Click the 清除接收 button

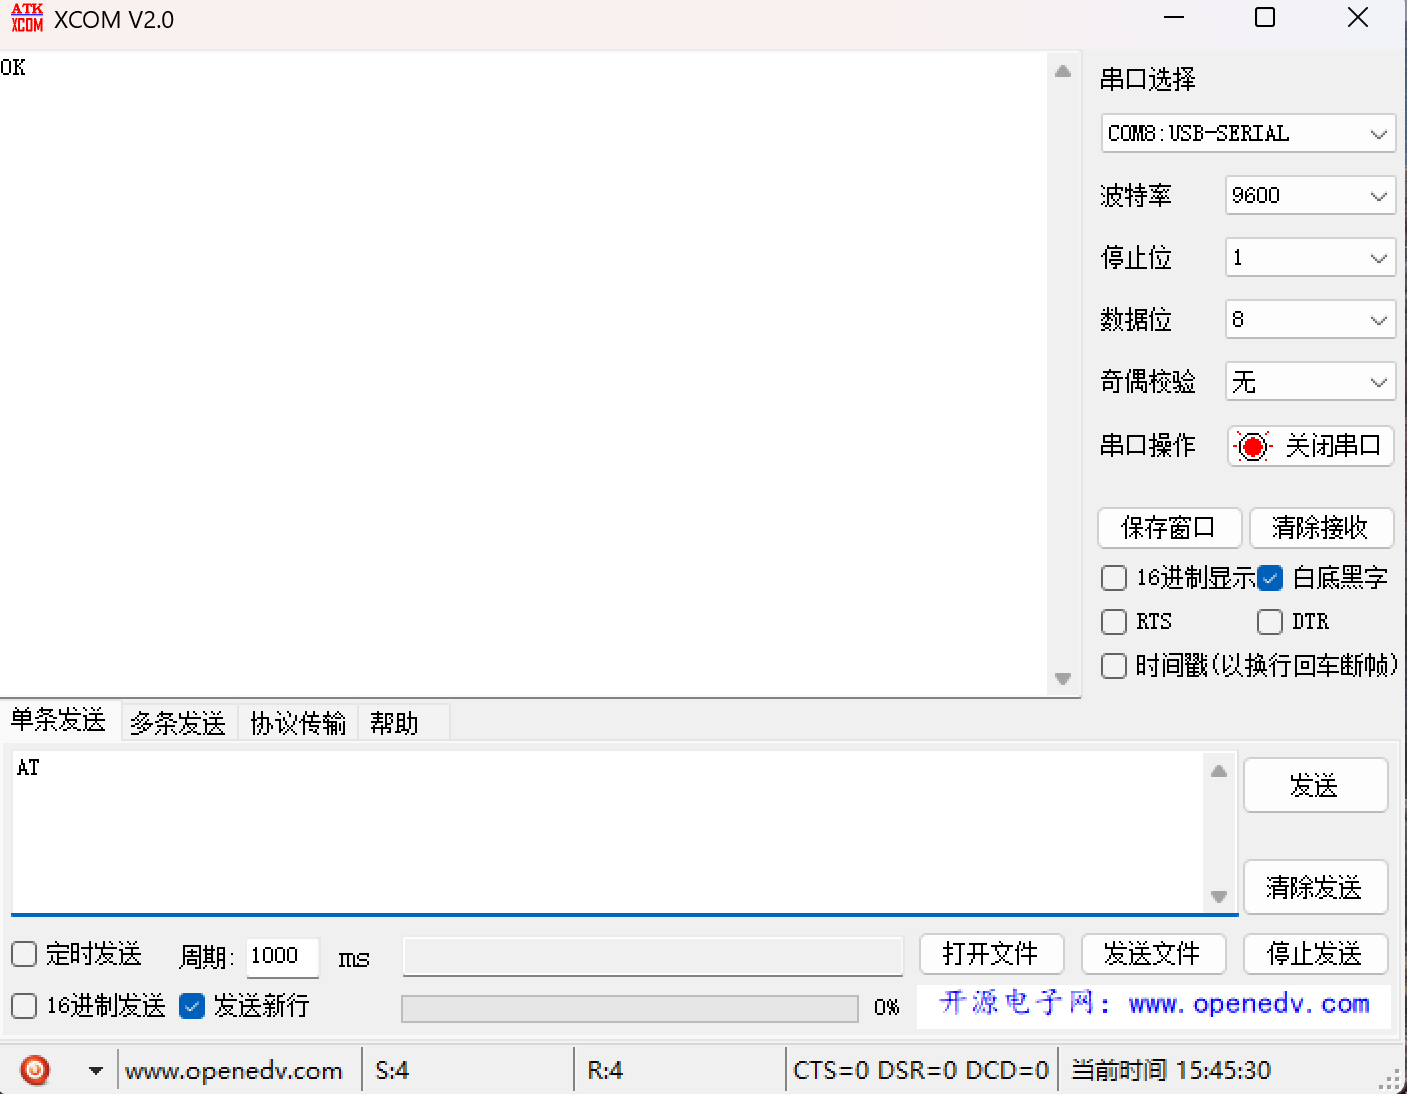click(x=1320, y=528)
